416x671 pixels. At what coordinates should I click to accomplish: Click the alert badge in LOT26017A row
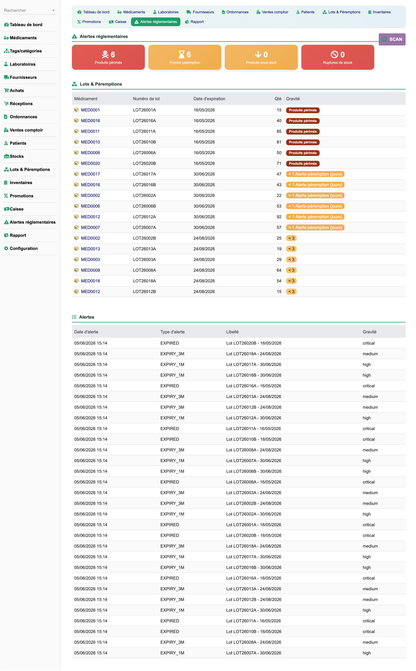[315, 174]
